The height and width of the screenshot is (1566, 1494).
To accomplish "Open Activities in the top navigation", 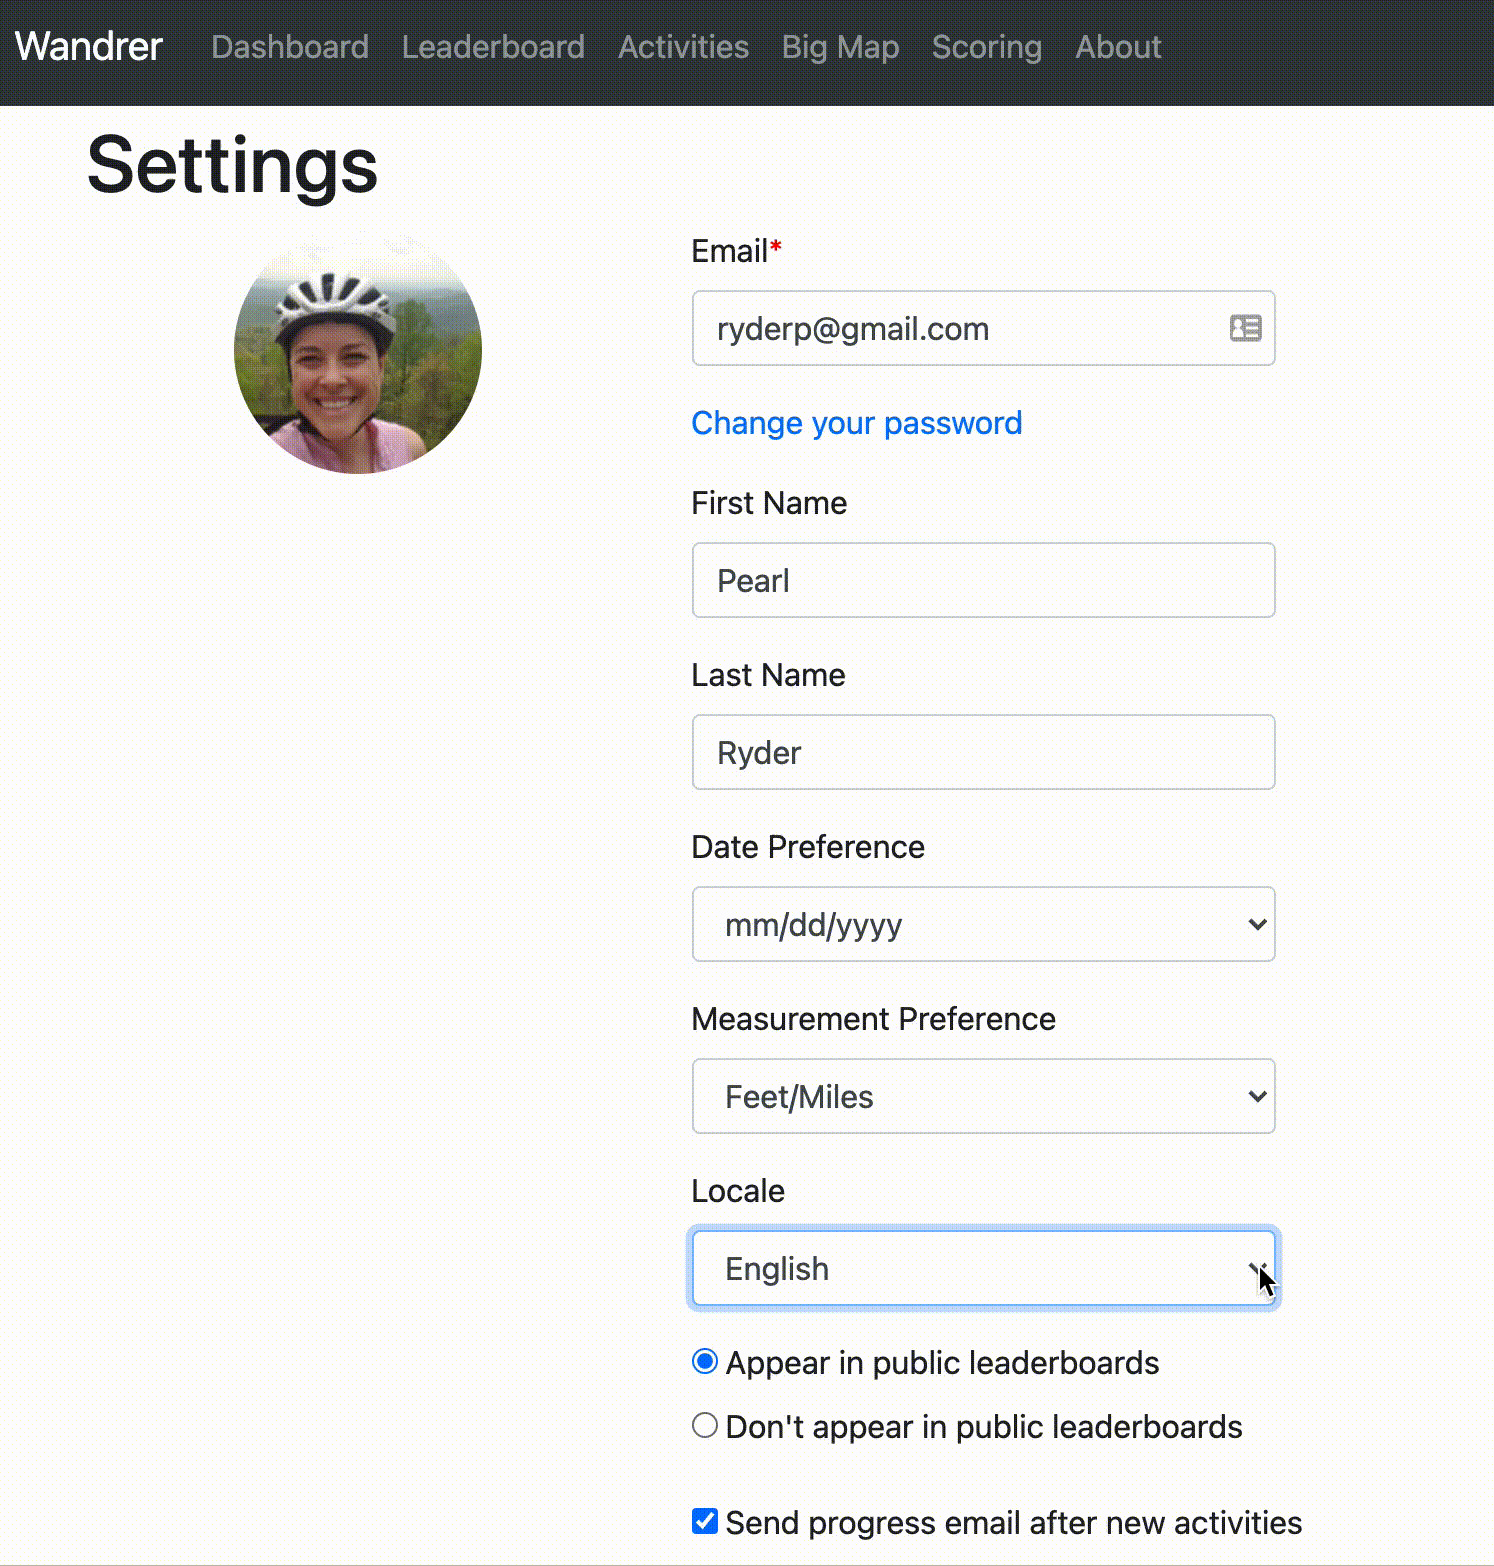I will 683,47.
